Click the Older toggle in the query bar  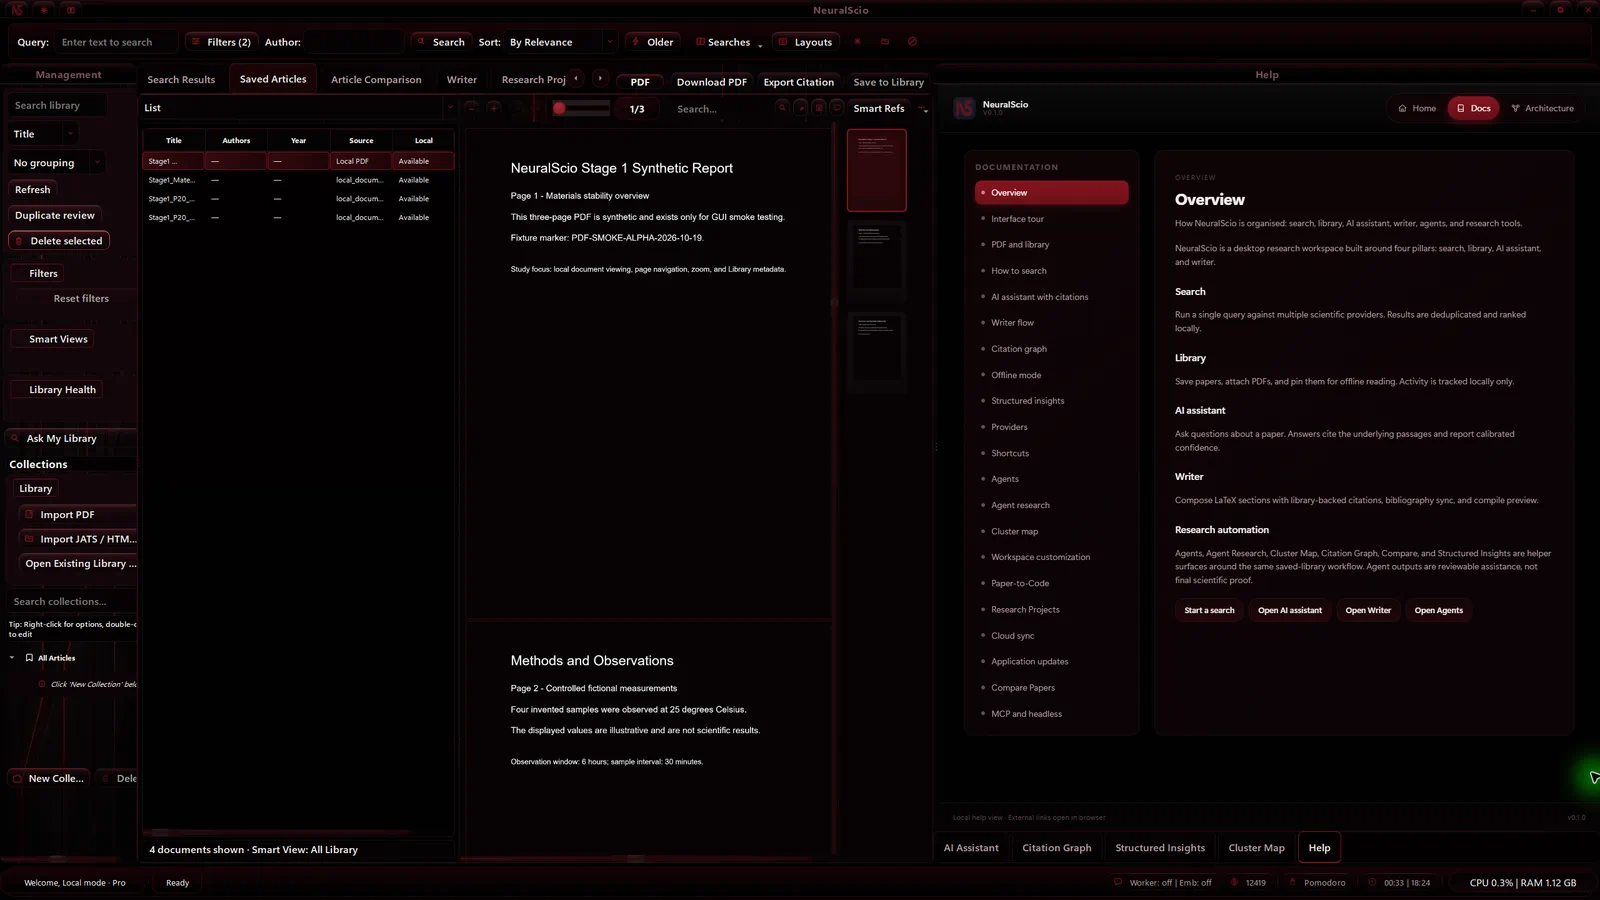[652, 42]
